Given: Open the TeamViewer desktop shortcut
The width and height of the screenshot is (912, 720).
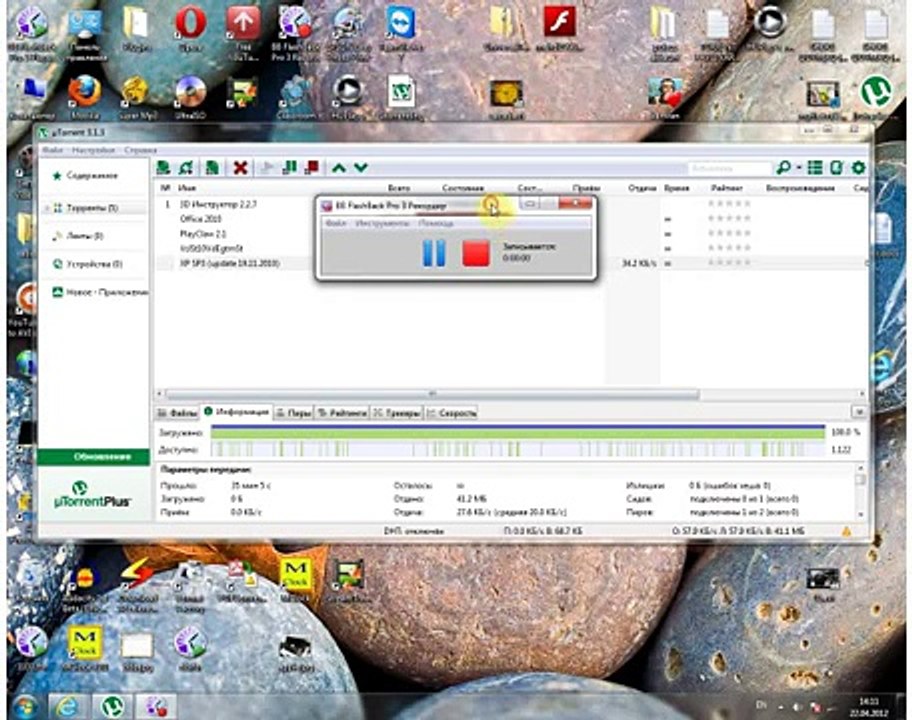Looking at the screenshot, I should pyautogui.click(x=400, y=30).
